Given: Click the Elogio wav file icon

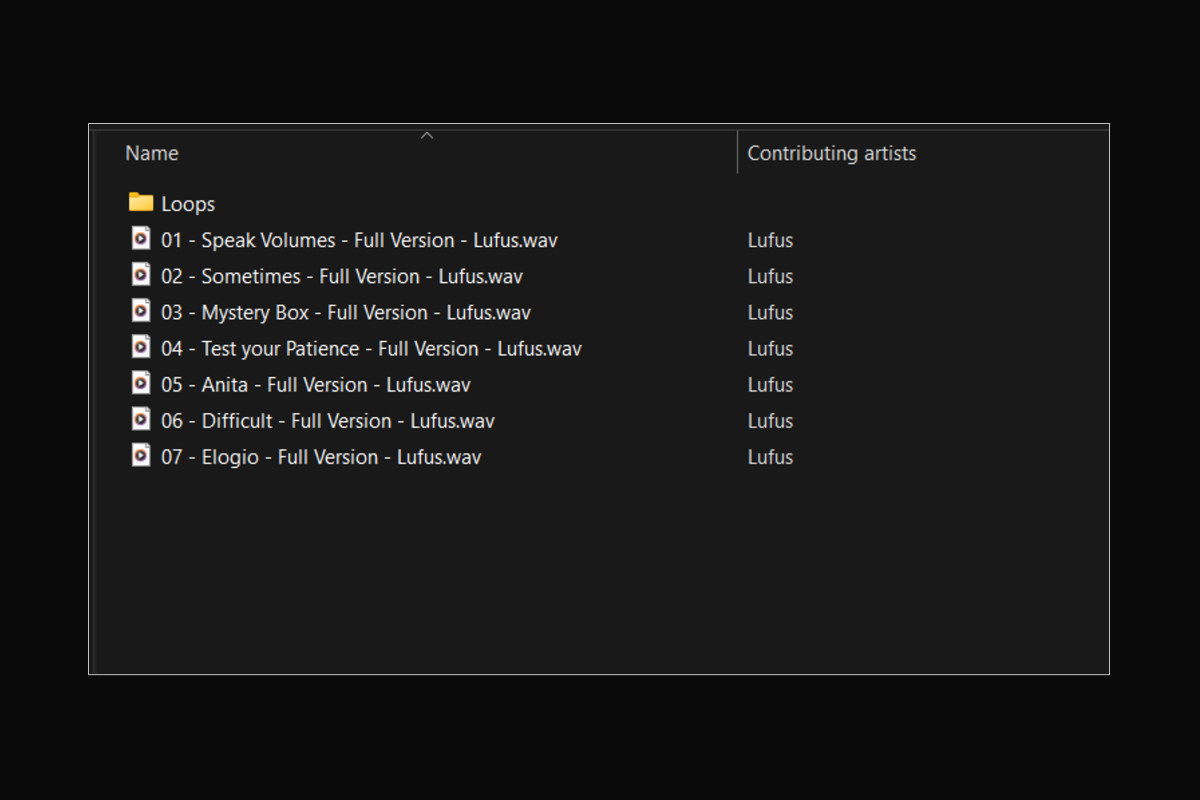Looking at the screenshot, I should click(x=141, y=455).
